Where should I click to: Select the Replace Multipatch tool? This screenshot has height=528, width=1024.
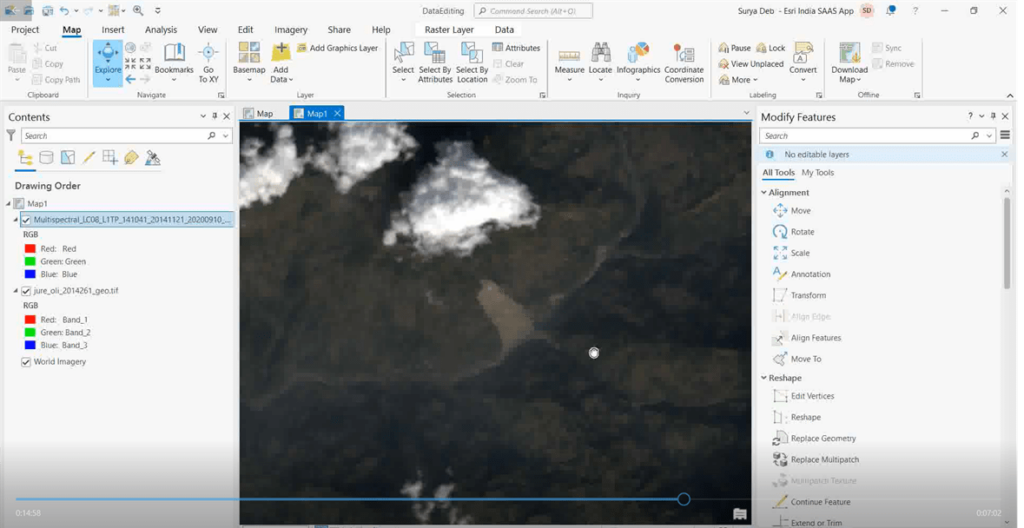click(x=816, y=459)
